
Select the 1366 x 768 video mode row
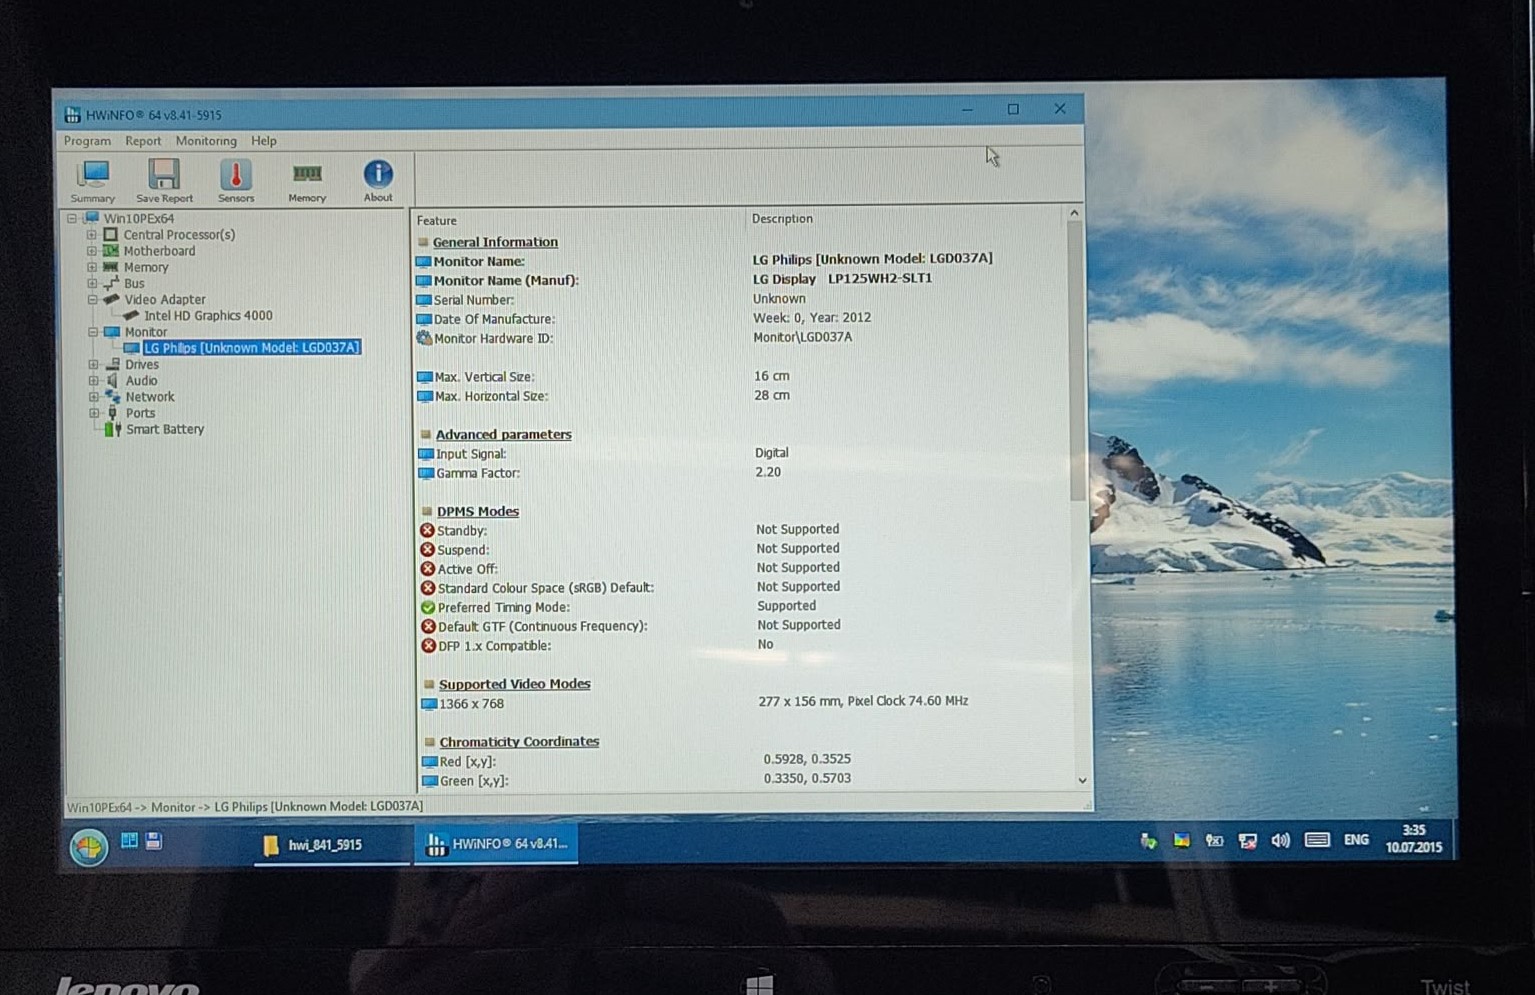(743, 703)
